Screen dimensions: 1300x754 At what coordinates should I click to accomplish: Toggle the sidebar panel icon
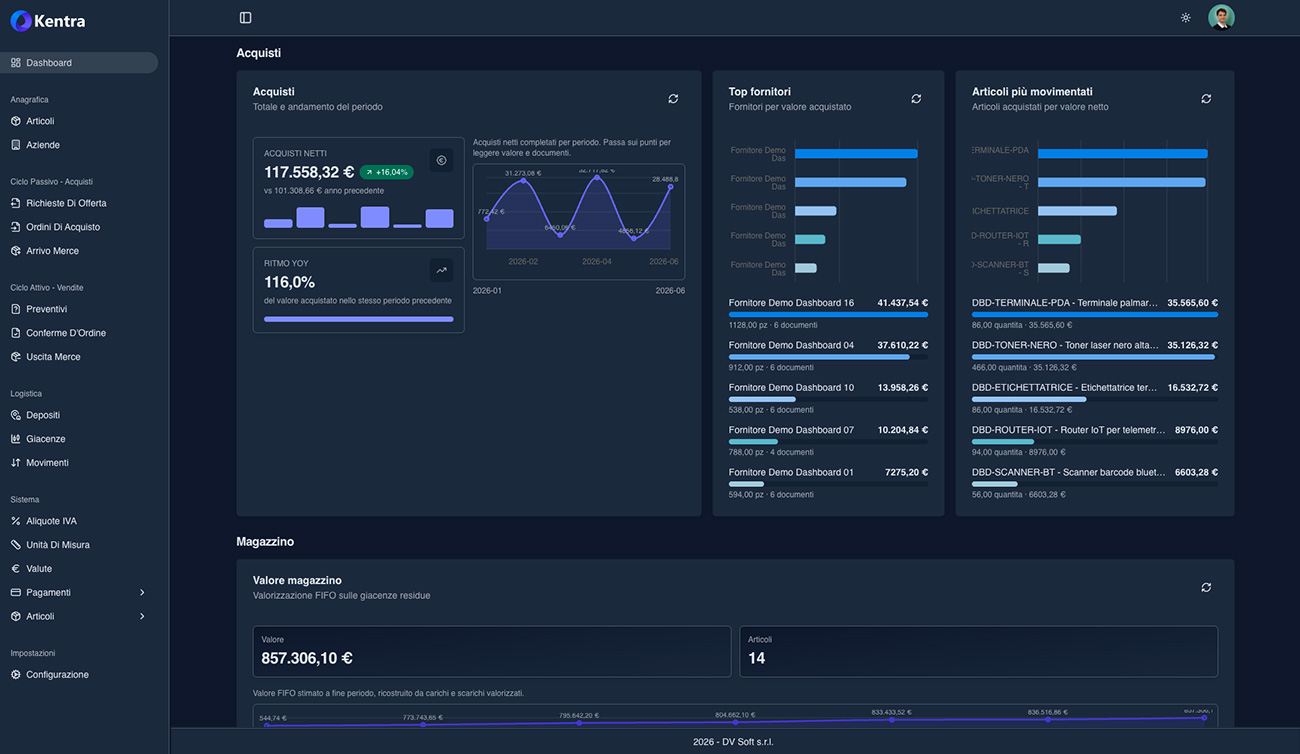coord(246,18)
